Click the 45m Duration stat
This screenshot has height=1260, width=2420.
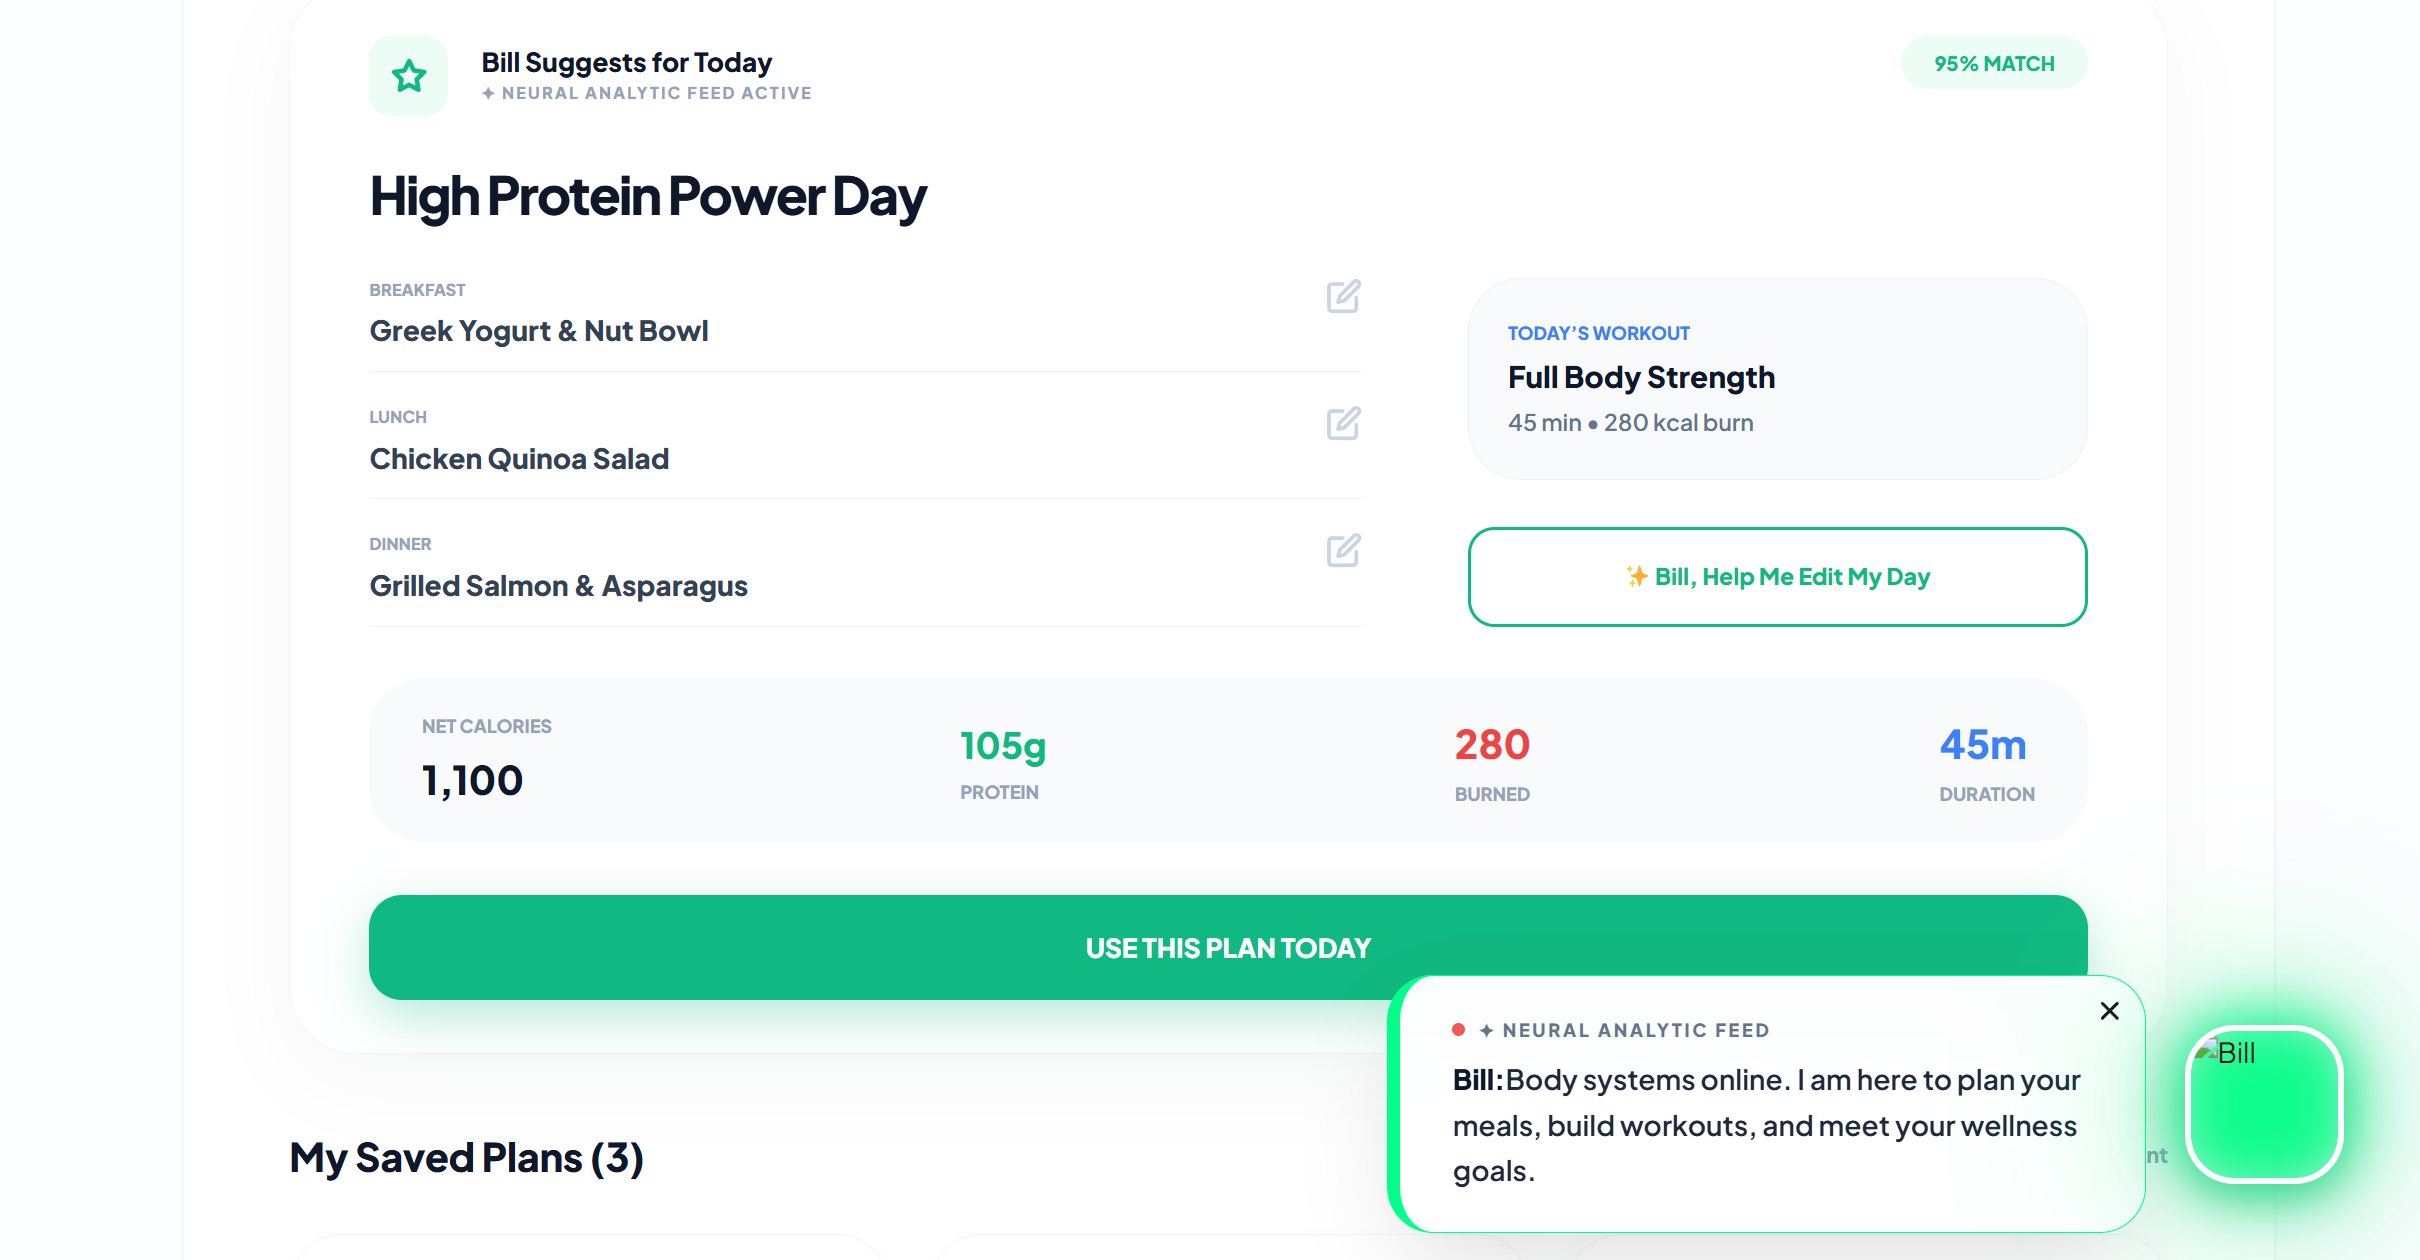pyautogui.click(x=1985, y=763)
